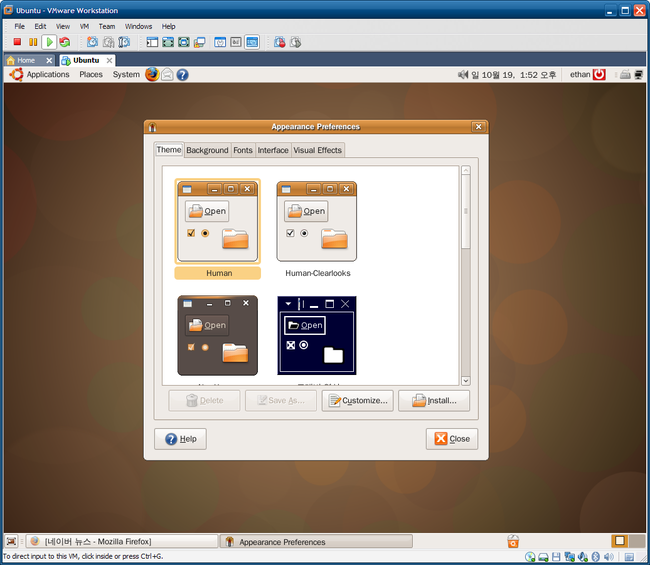Click the printer icon in the Ubuntu top panel
650x565 pixels.
tap(625, 75)
